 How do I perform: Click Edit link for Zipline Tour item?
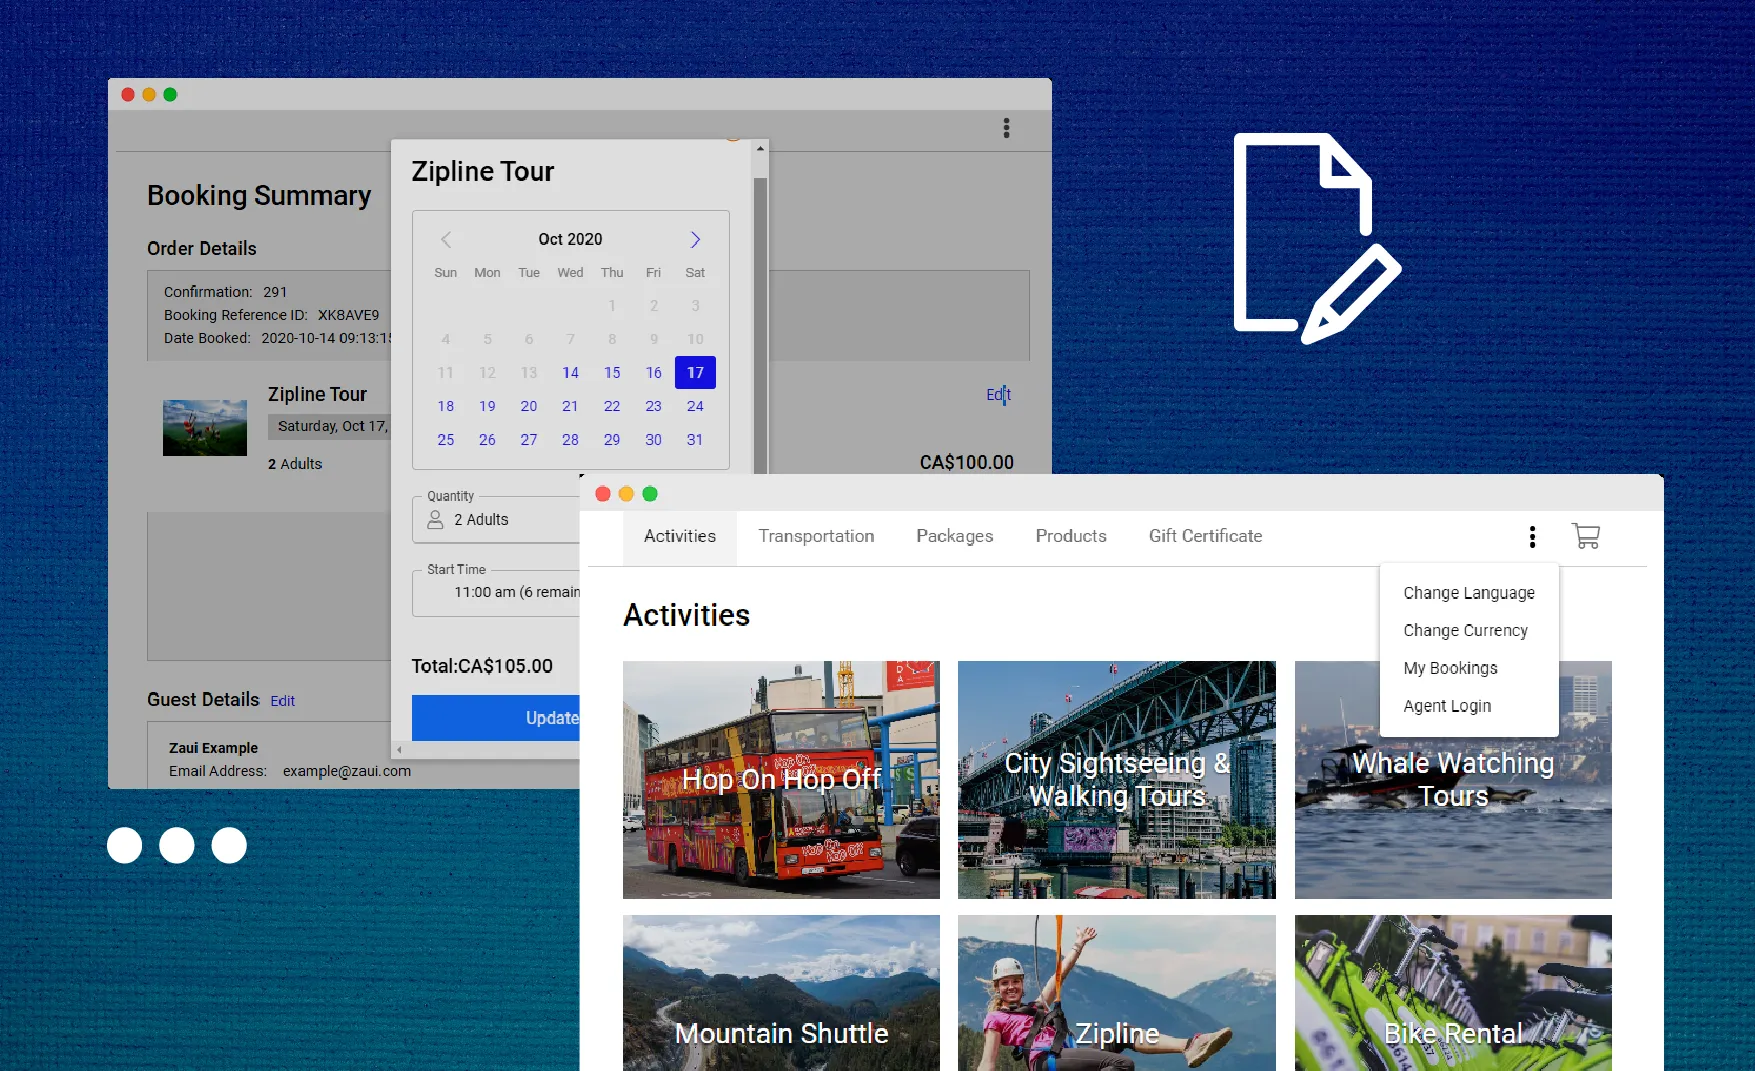pos(998,394)
